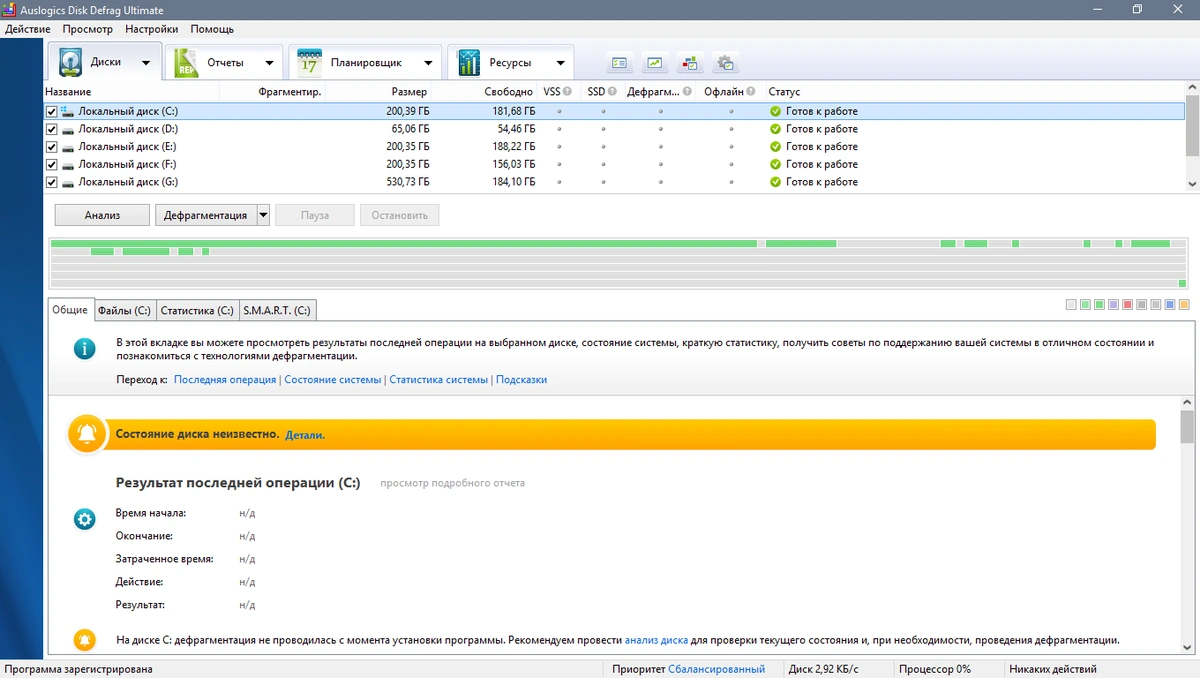The height and width of the screenshot is (678, 1200).
Task: Click the help icon next to SSD
Action: 613,92
